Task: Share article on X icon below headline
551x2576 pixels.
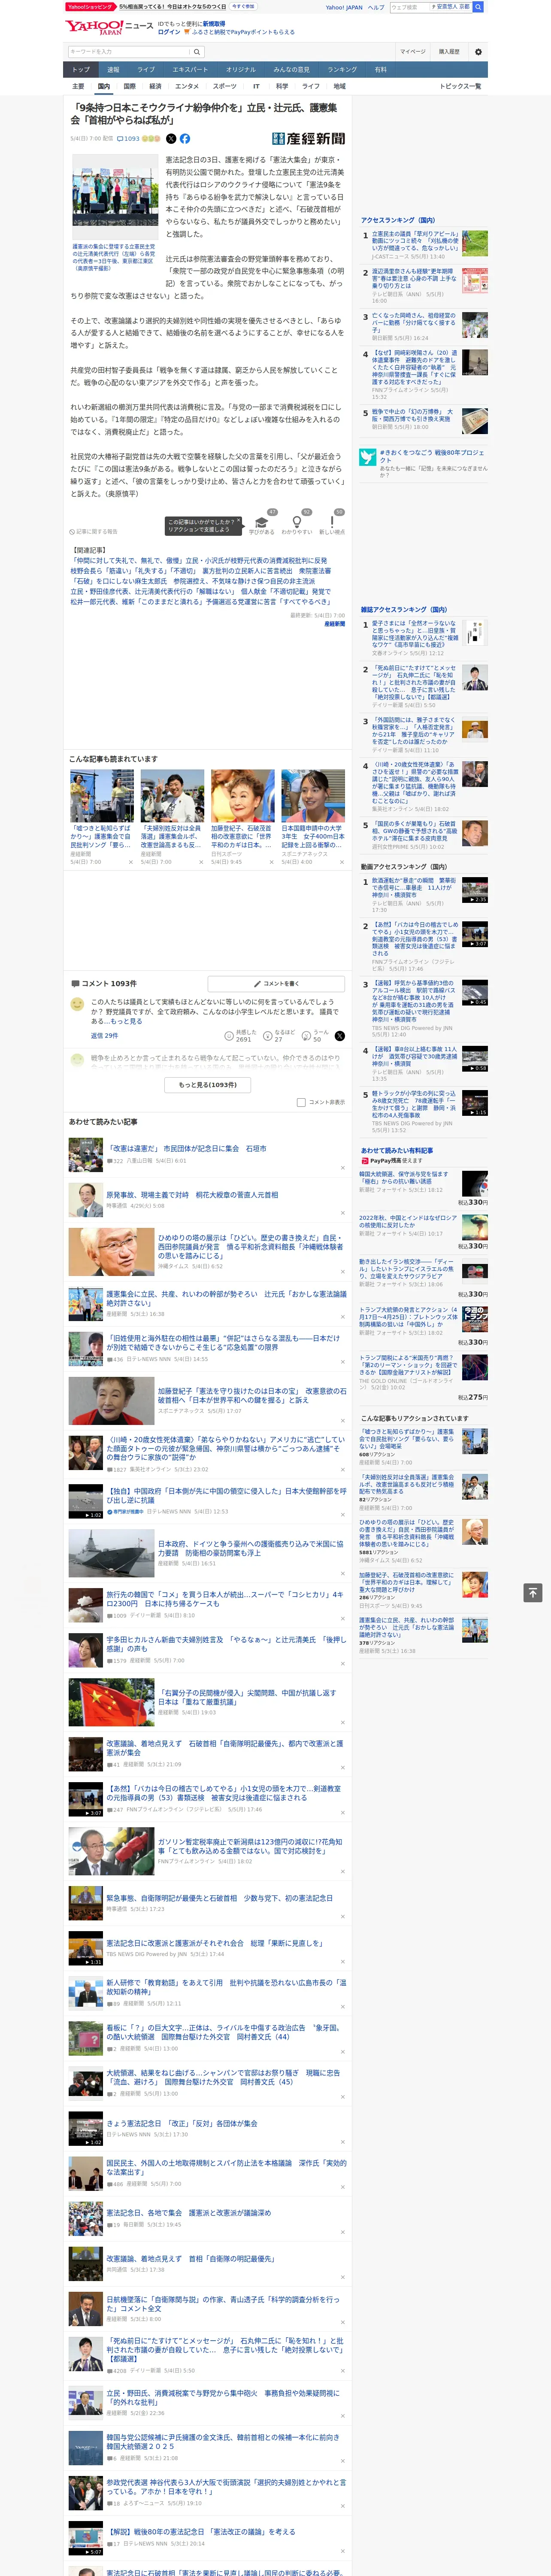Action: tap(170, 139)
